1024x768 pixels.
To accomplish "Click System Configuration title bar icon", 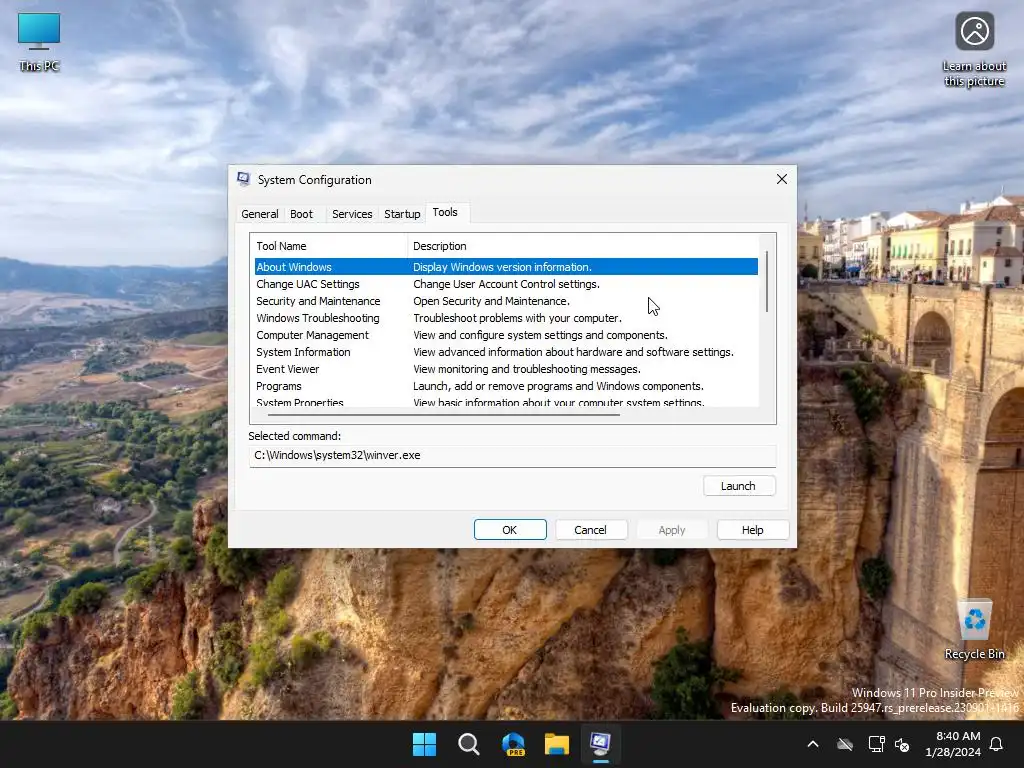I will (x=244, y=179).
